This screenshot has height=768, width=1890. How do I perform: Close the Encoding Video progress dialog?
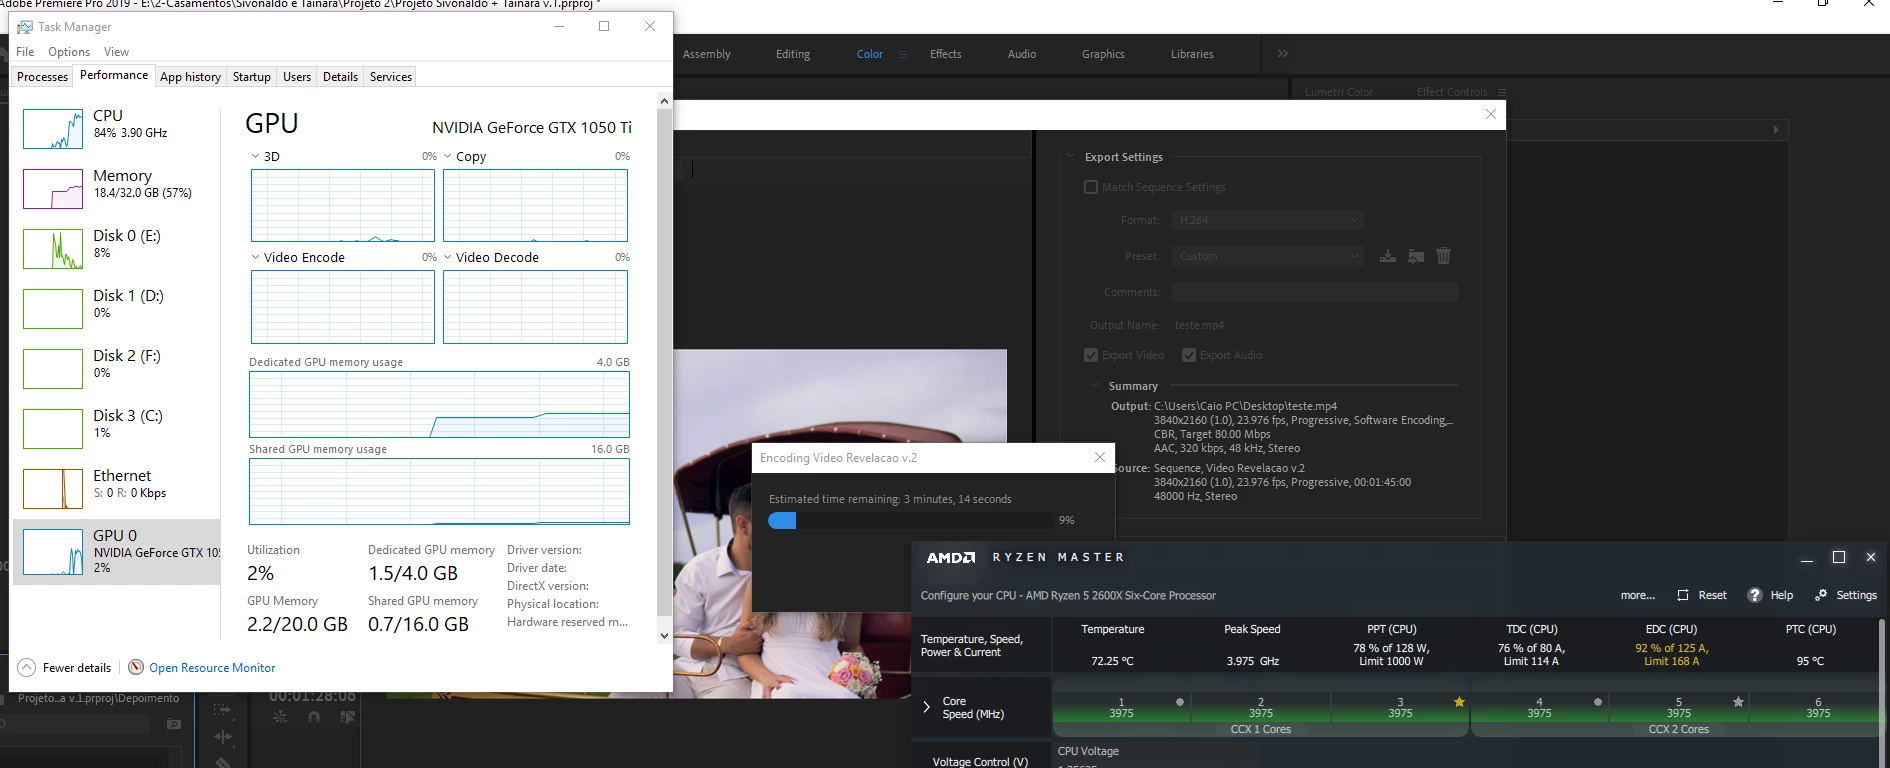point(1100,457)
